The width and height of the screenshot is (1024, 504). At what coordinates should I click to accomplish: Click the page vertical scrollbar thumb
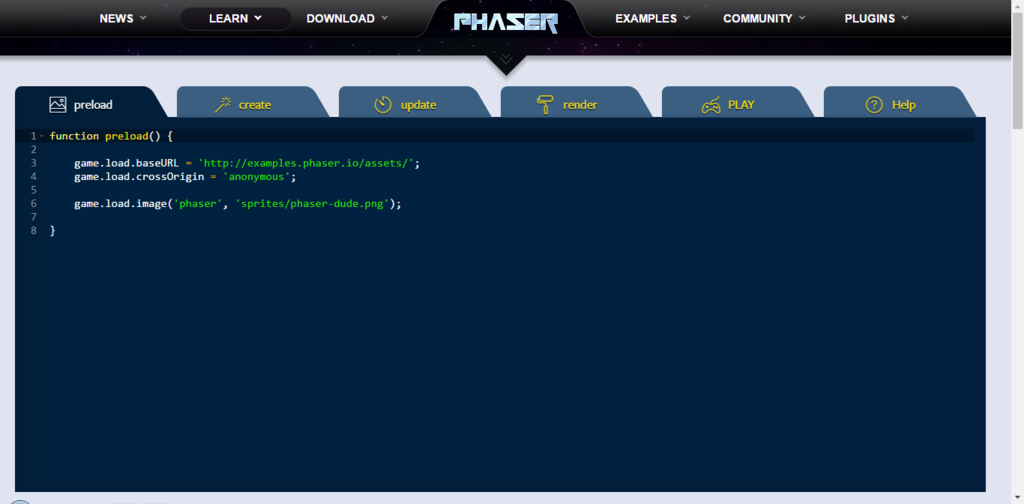tap(1017, 71)
